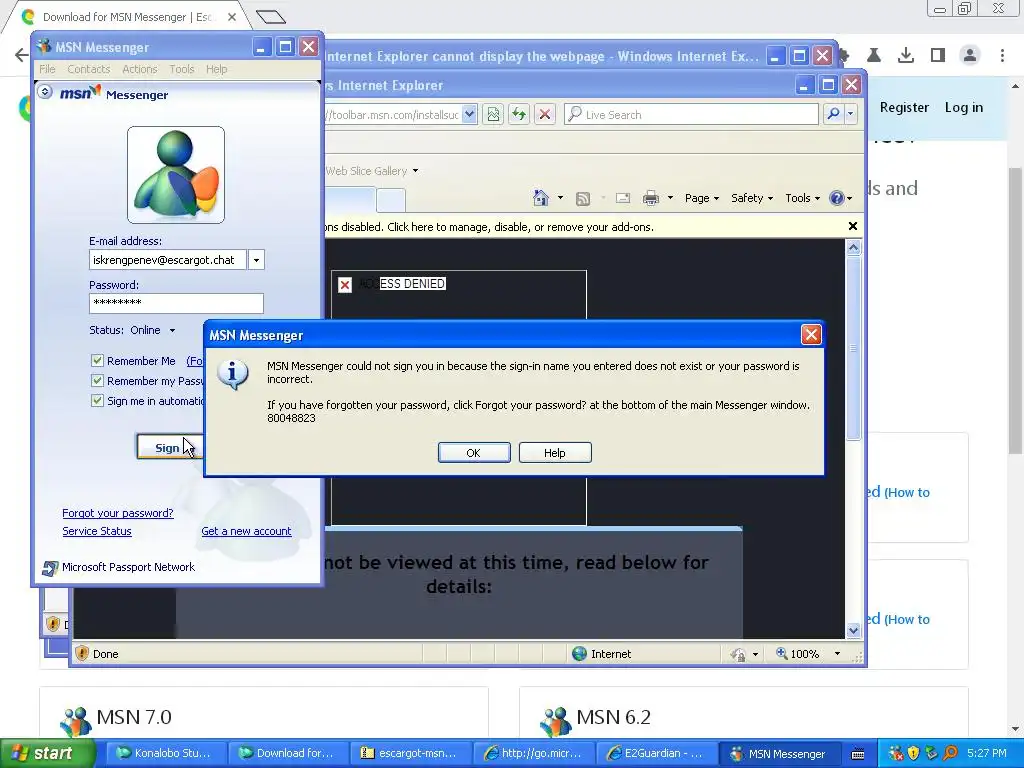Click the on-screen keyboard taskbar icon

coord(857,754)
